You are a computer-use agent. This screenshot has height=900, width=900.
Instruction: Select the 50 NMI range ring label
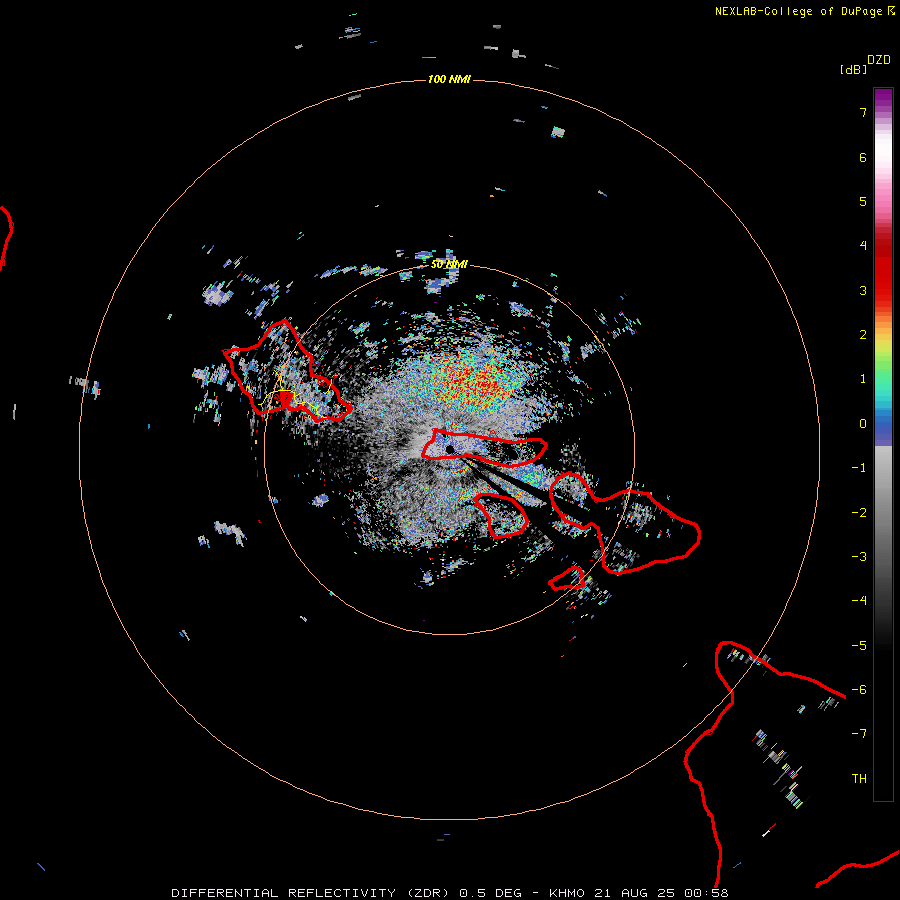click(449, 264)
